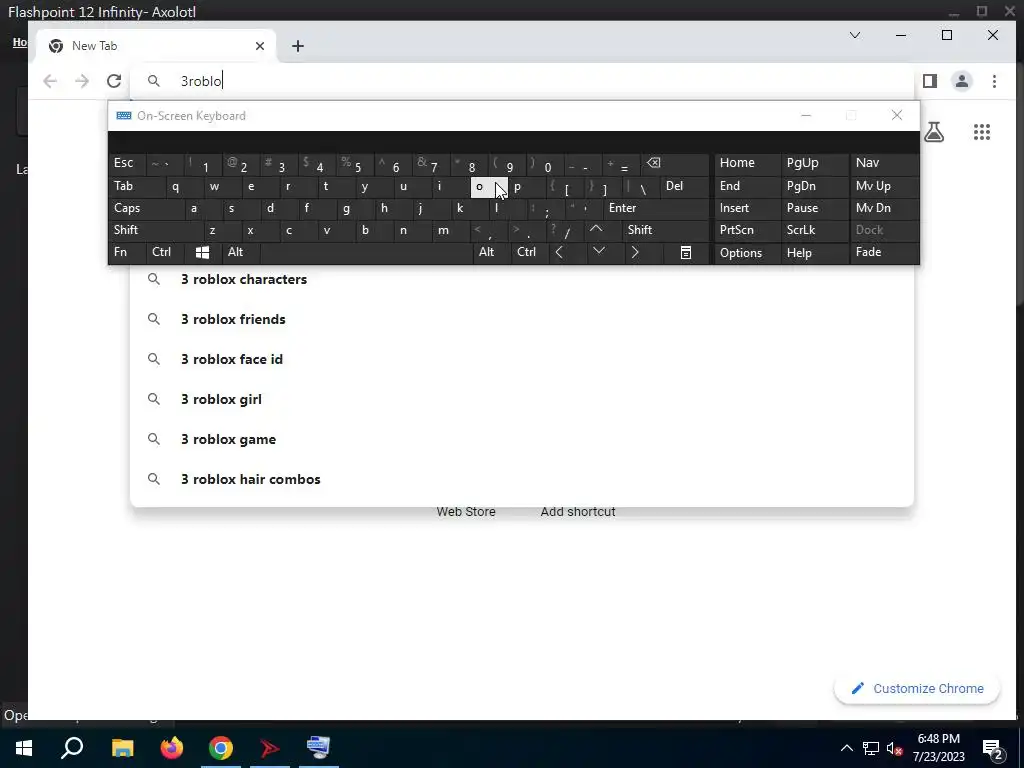Select suggestion 3 roblox friends
Screen dimensions: 1024x768
[522, 319]
